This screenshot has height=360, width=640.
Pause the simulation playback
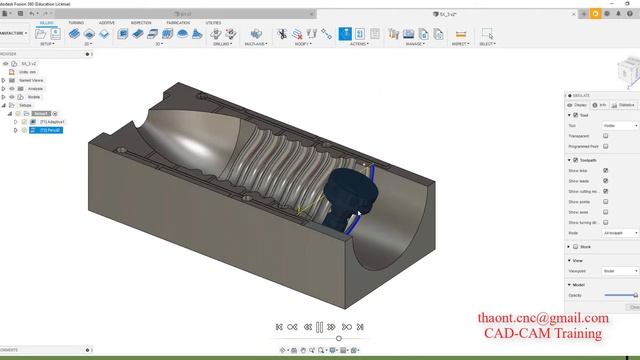coord(320,327)
